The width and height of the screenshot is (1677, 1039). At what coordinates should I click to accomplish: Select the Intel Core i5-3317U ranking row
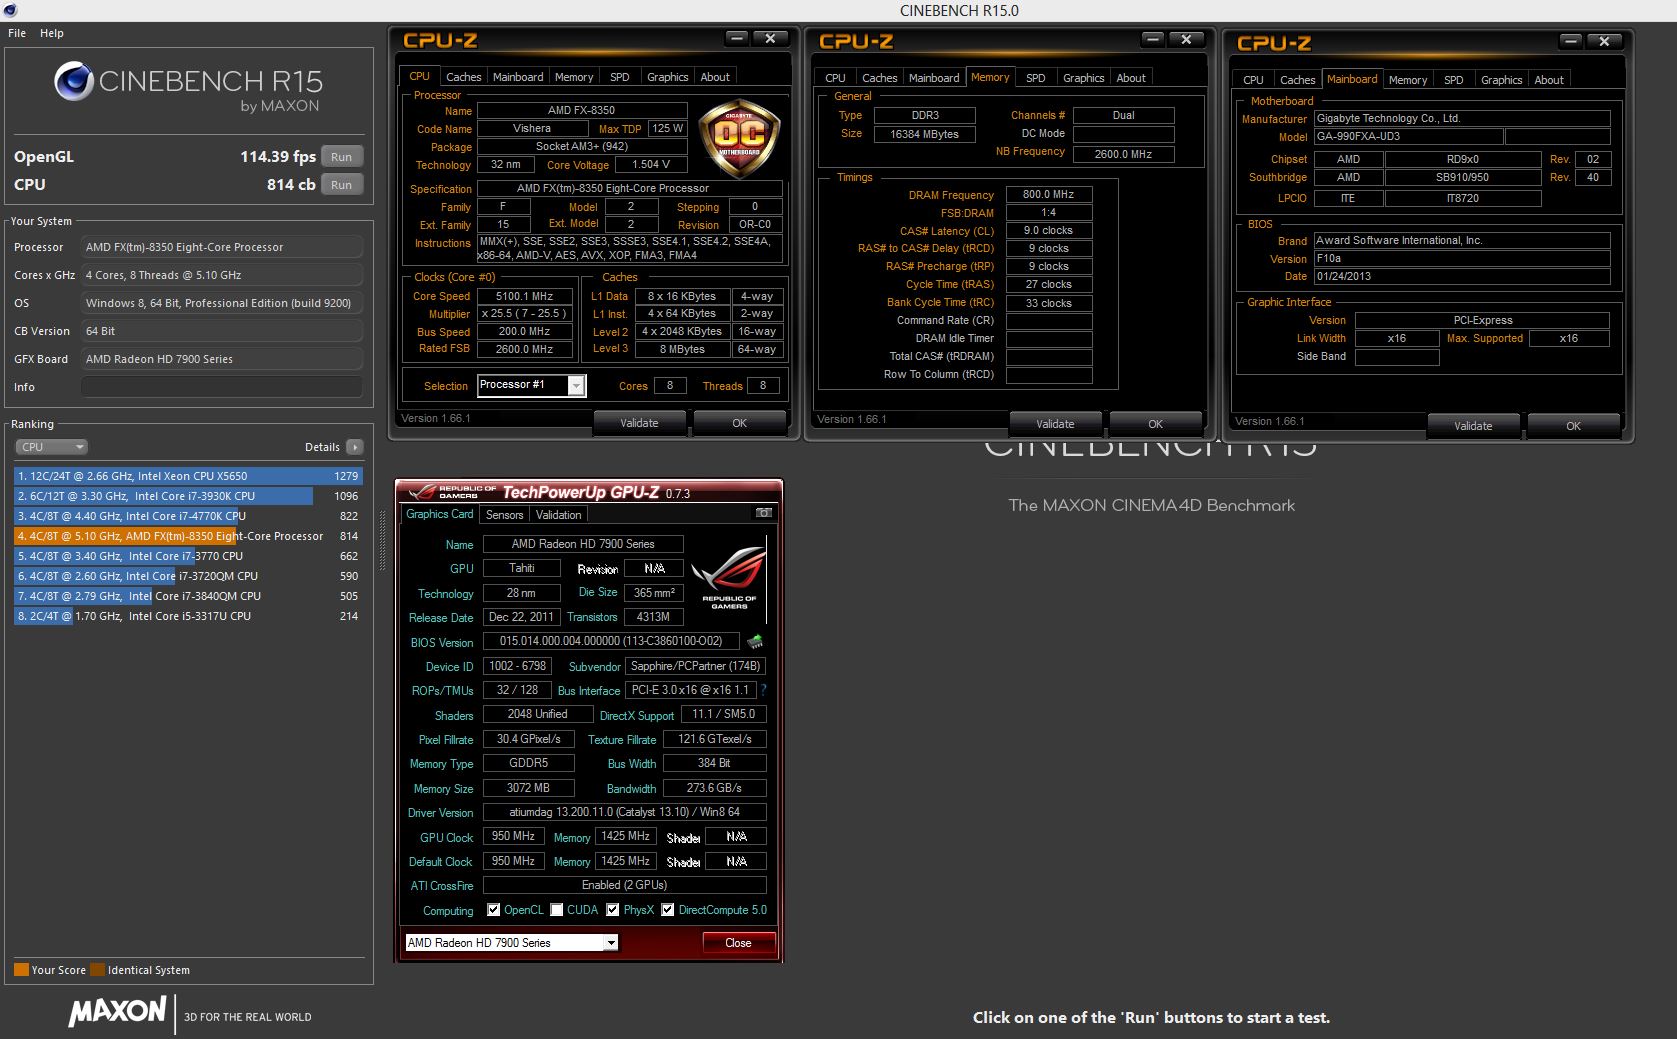(x=188, y=616)
